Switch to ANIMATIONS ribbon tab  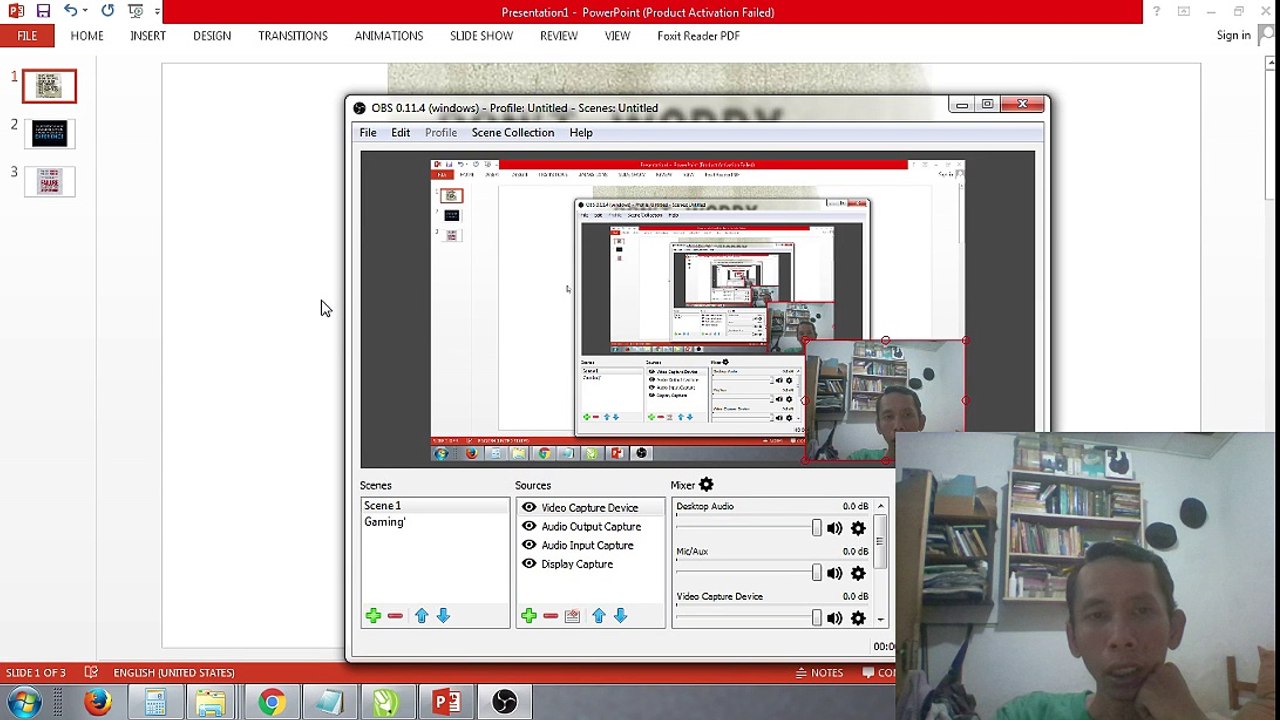[x=389, y=36]
